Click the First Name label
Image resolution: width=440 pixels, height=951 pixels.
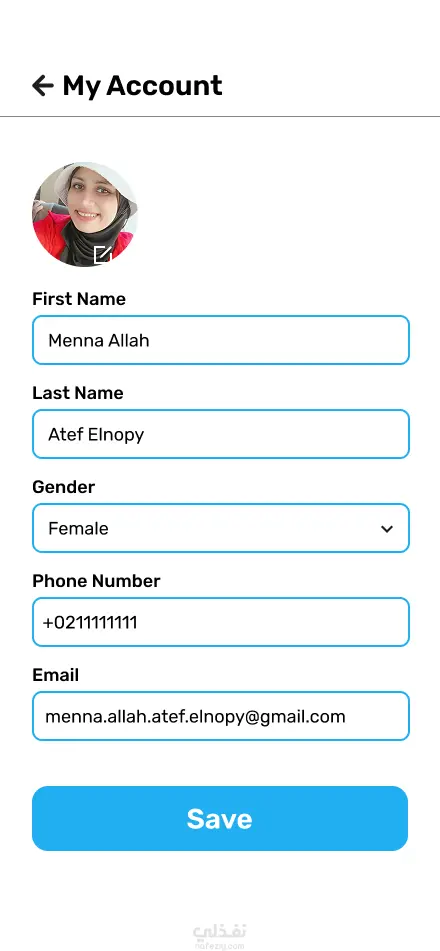[x=79, y=299]
